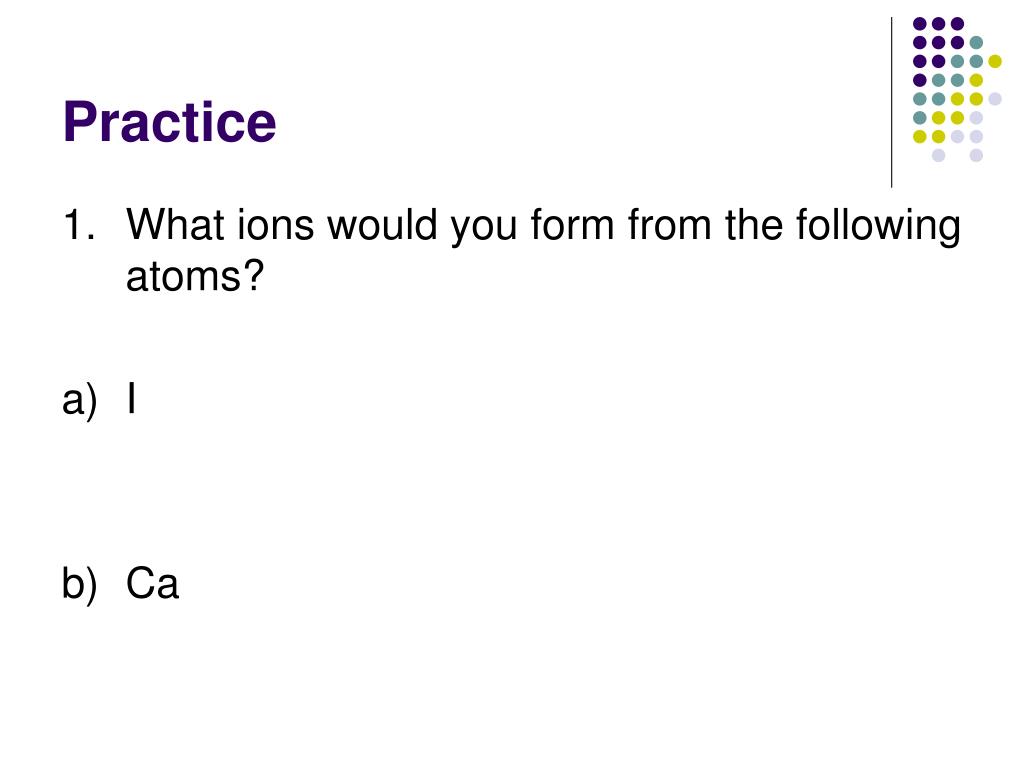Click the vertical divider line near dots
Image resolution: width=1024 pixels, height=768 pixels.
[891, 102]
